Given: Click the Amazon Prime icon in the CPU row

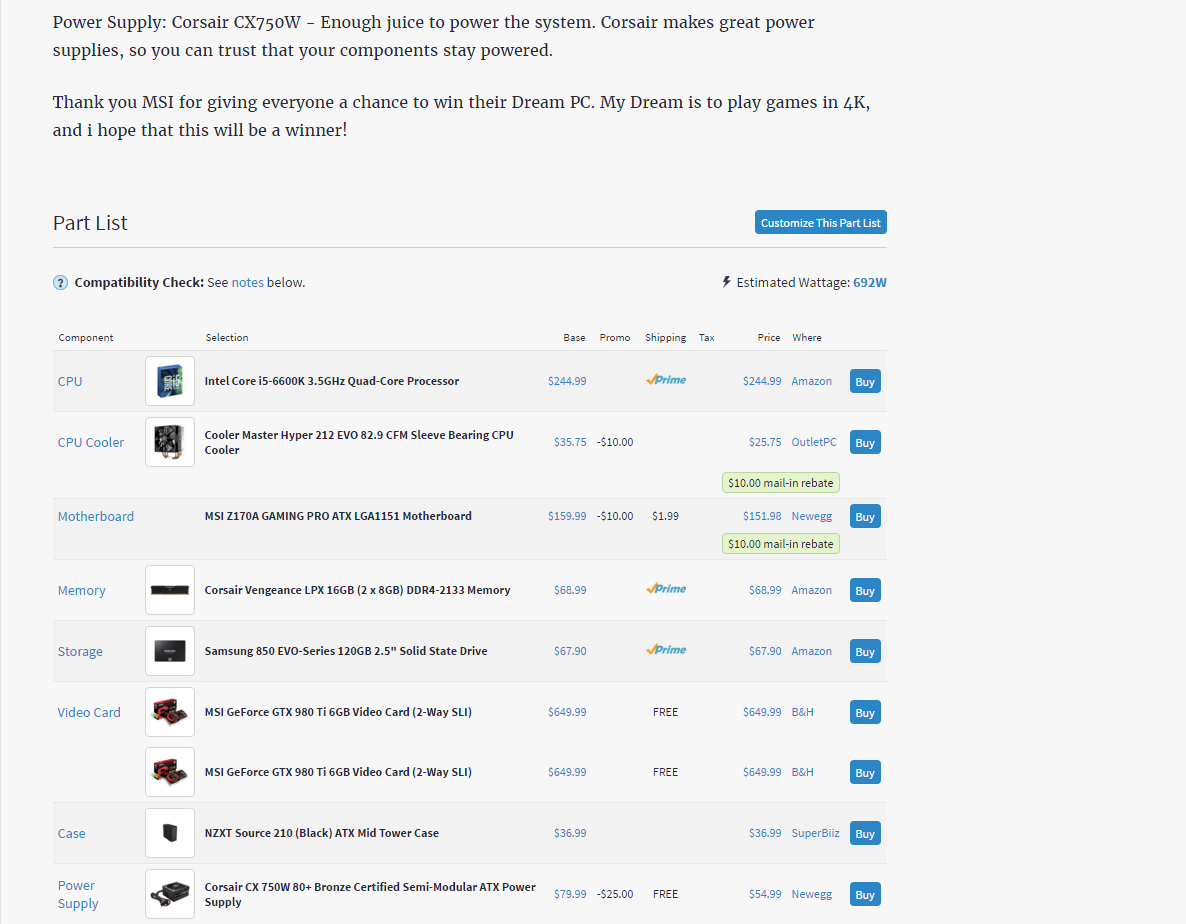Looking at the screenshot, I should pos(666,380).
